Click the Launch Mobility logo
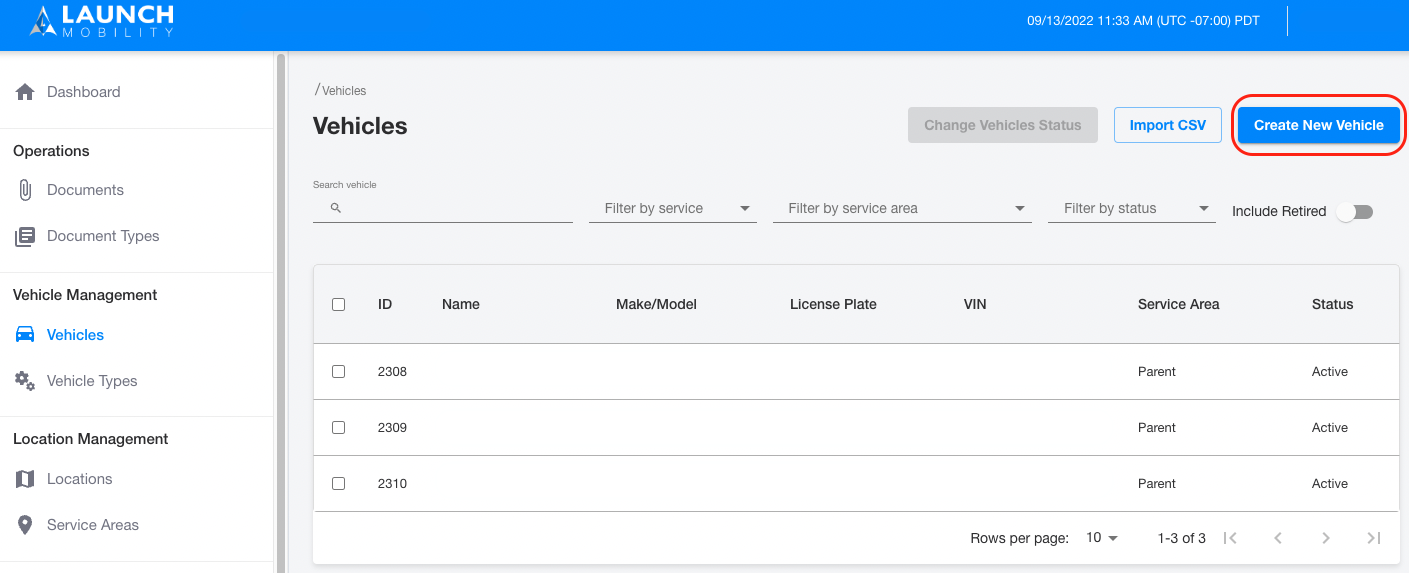Image resolution: width=1409 pixels, height=573 pixels. coord(102,21)
